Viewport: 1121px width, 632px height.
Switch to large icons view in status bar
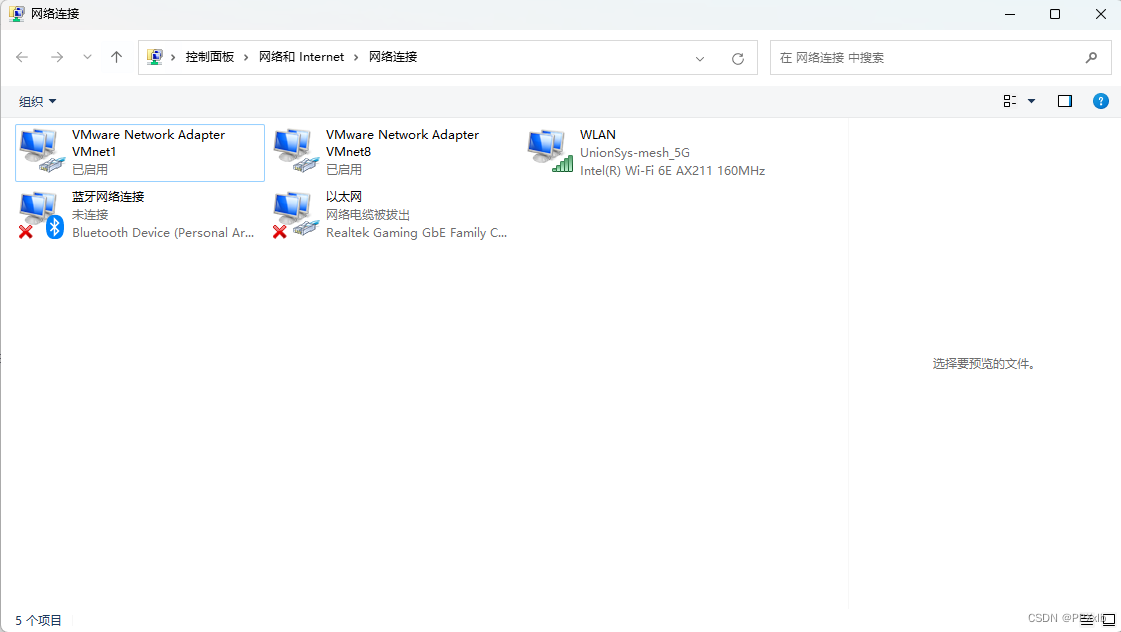[x=1109, y=620]
